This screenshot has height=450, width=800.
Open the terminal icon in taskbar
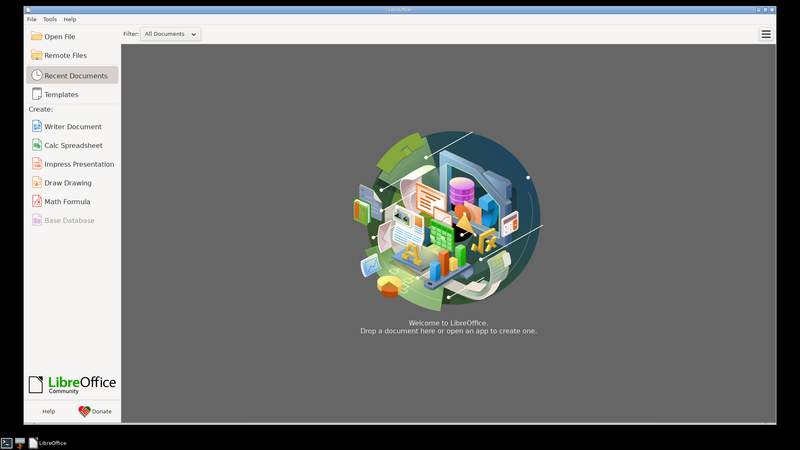pos(6,443)
